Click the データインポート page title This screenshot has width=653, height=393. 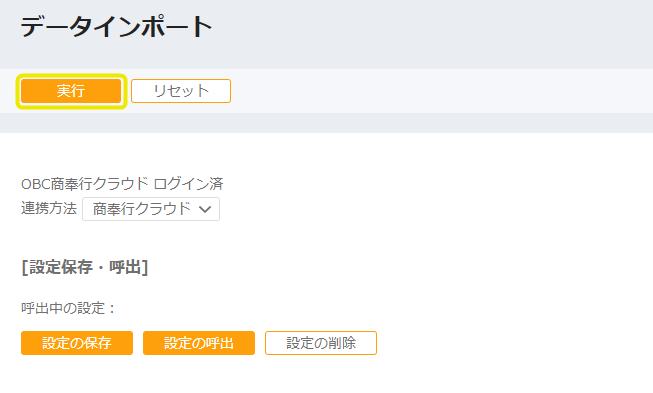pyautogui.click(x=117, y=27)
